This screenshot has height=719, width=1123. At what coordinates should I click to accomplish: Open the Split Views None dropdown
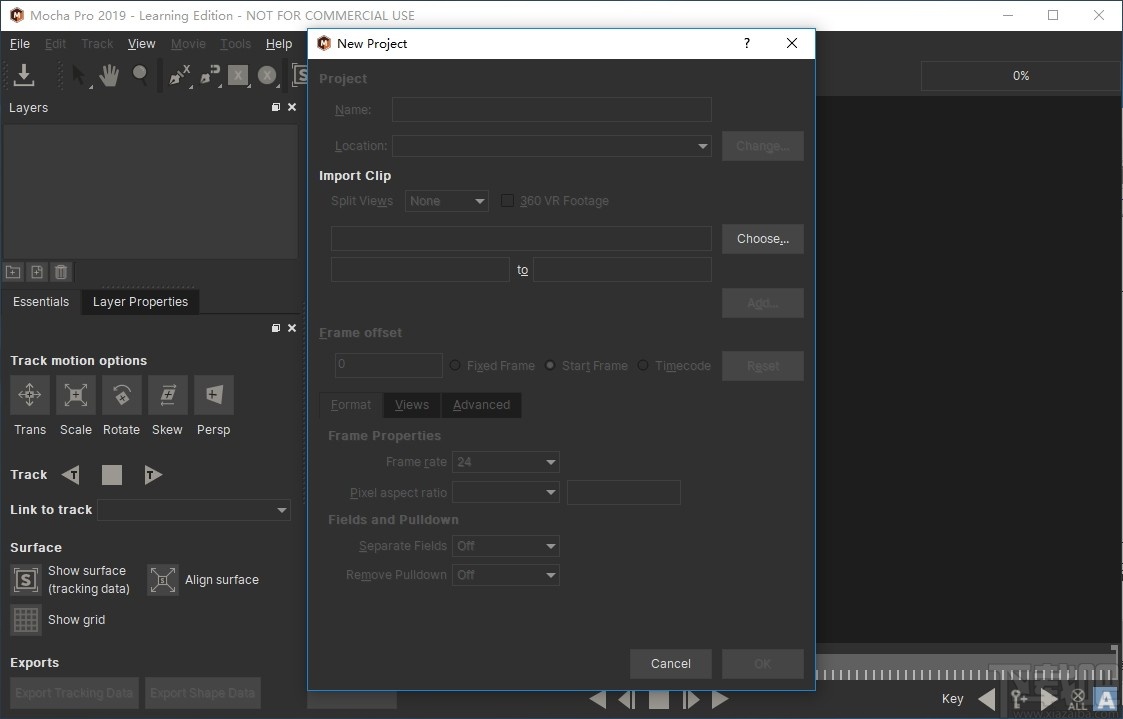tap(447, 201)
